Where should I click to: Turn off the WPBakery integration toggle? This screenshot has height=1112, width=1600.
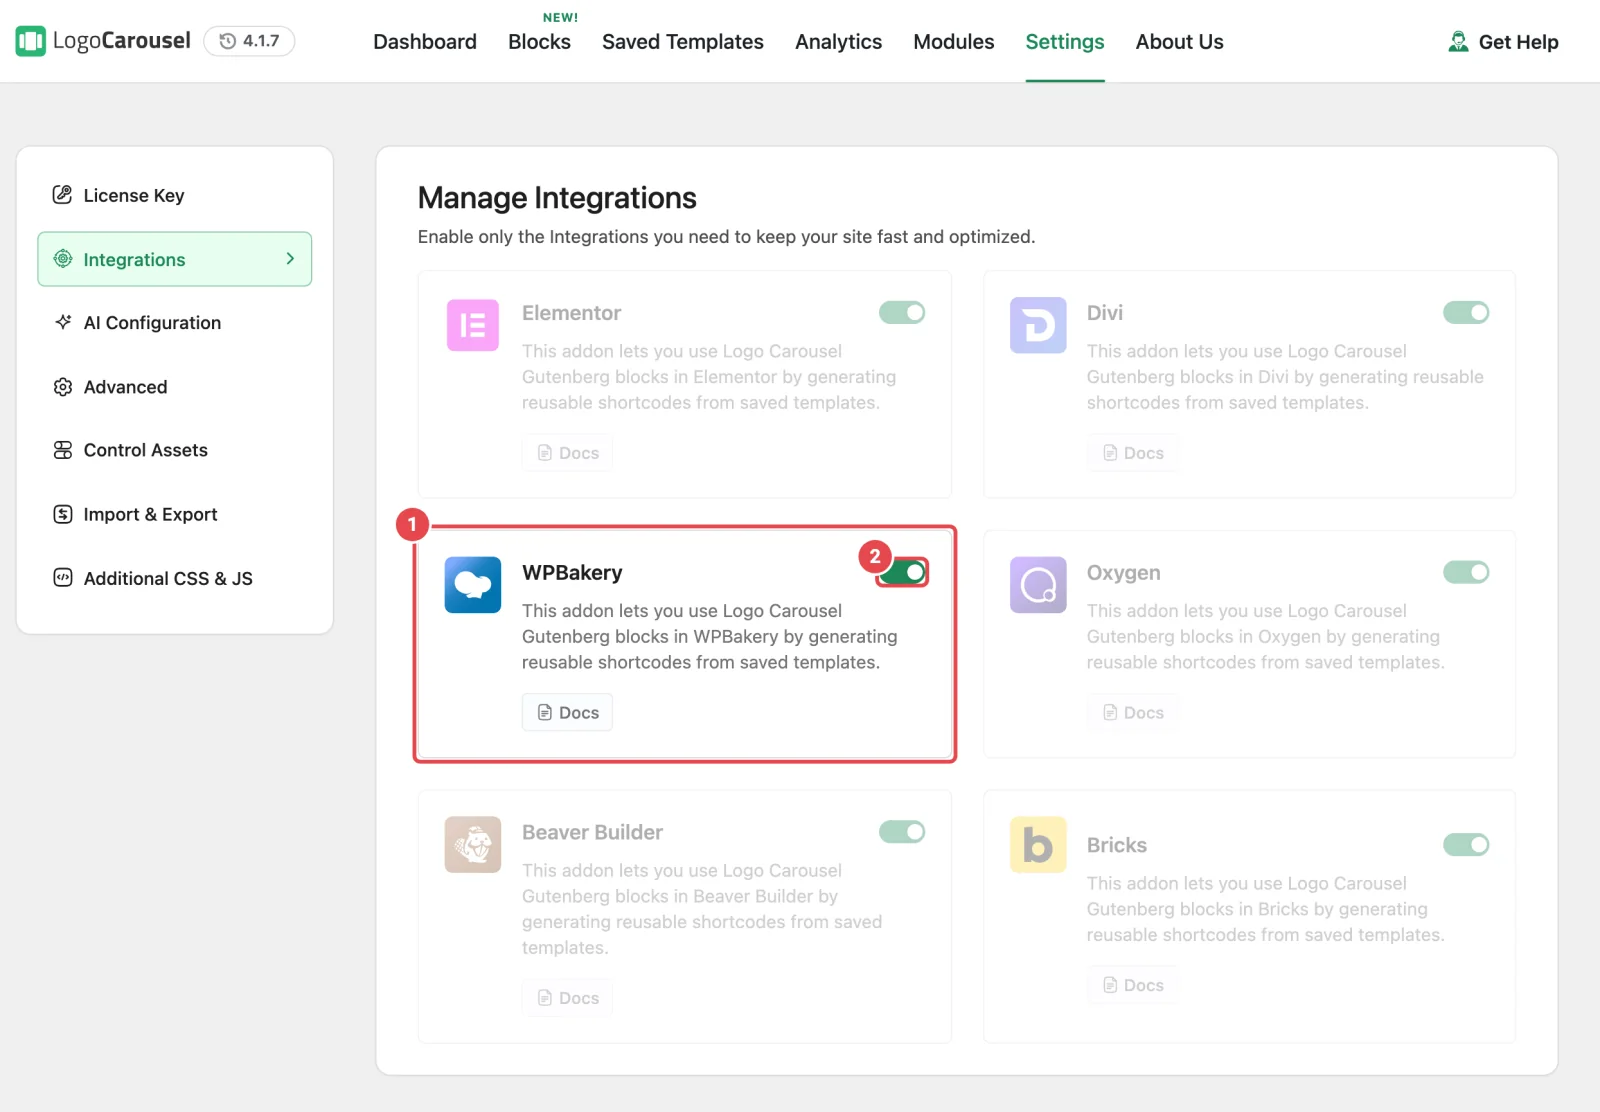click(903, 572)
